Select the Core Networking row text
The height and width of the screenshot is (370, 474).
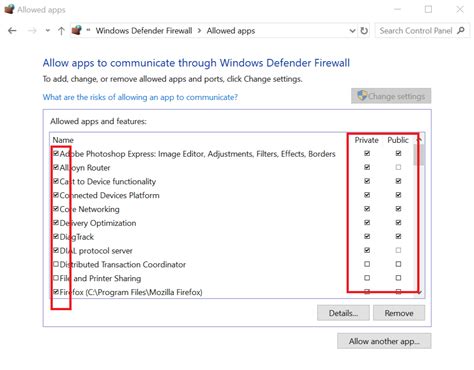90,209
